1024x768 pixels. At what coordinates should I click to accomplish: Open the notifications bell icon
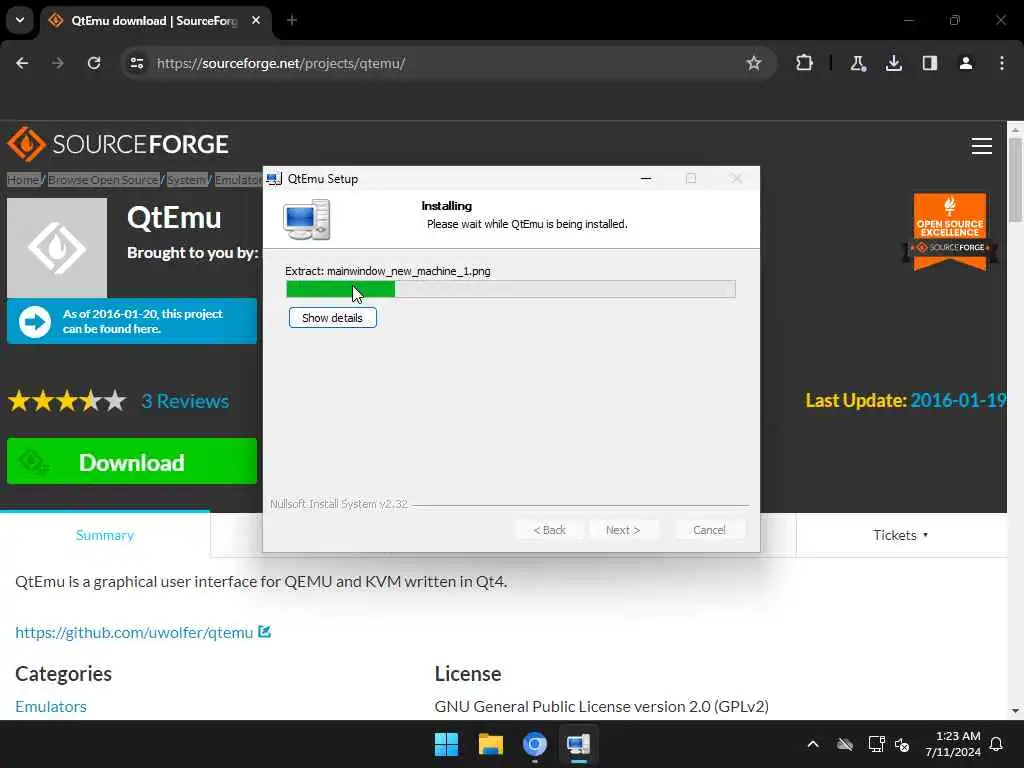coord(997,744)
